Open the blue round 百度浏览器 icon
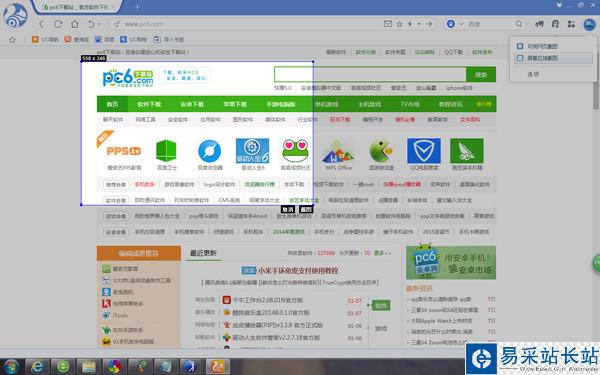This screenshot has height=375, width=600. pyautogui.click(x=210, y=151)
